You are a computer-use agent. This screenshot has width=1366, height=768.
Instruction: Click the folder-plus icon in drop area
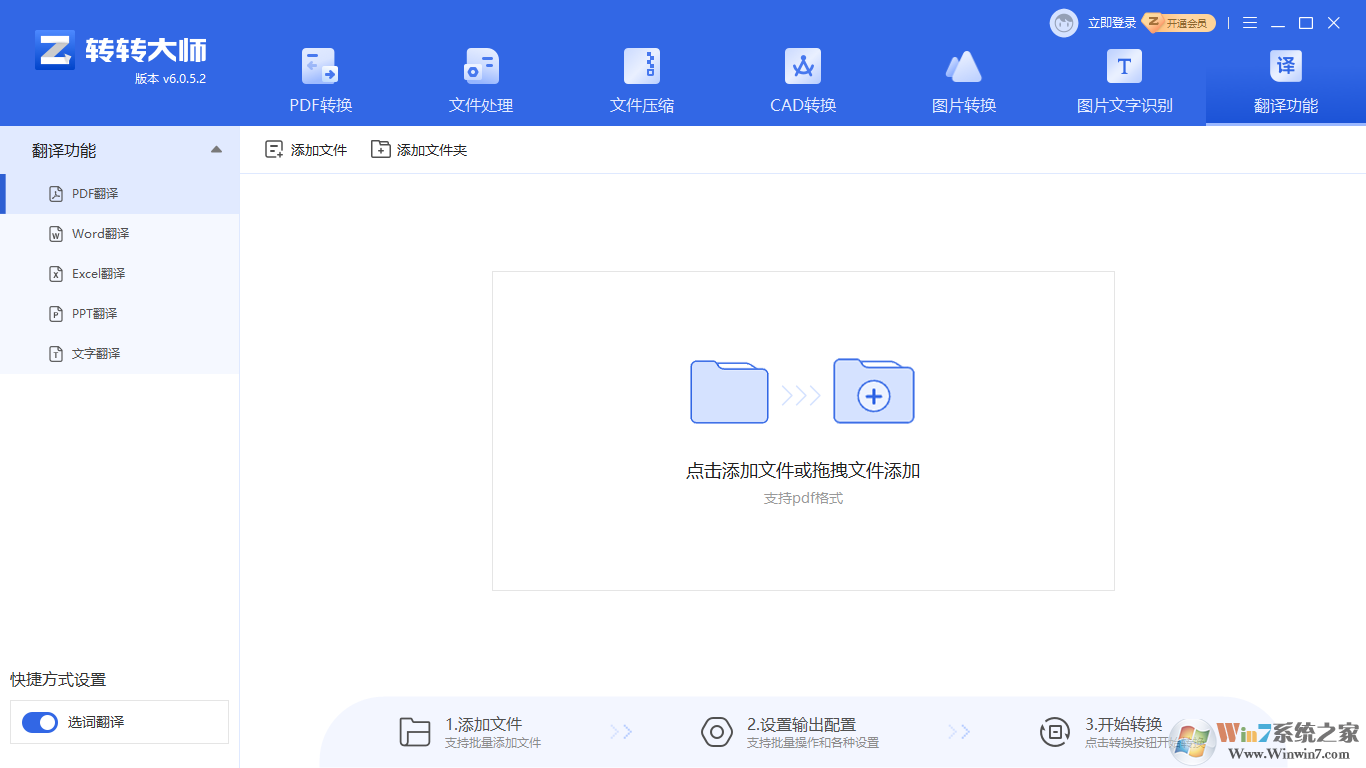[x=874, y=391]
